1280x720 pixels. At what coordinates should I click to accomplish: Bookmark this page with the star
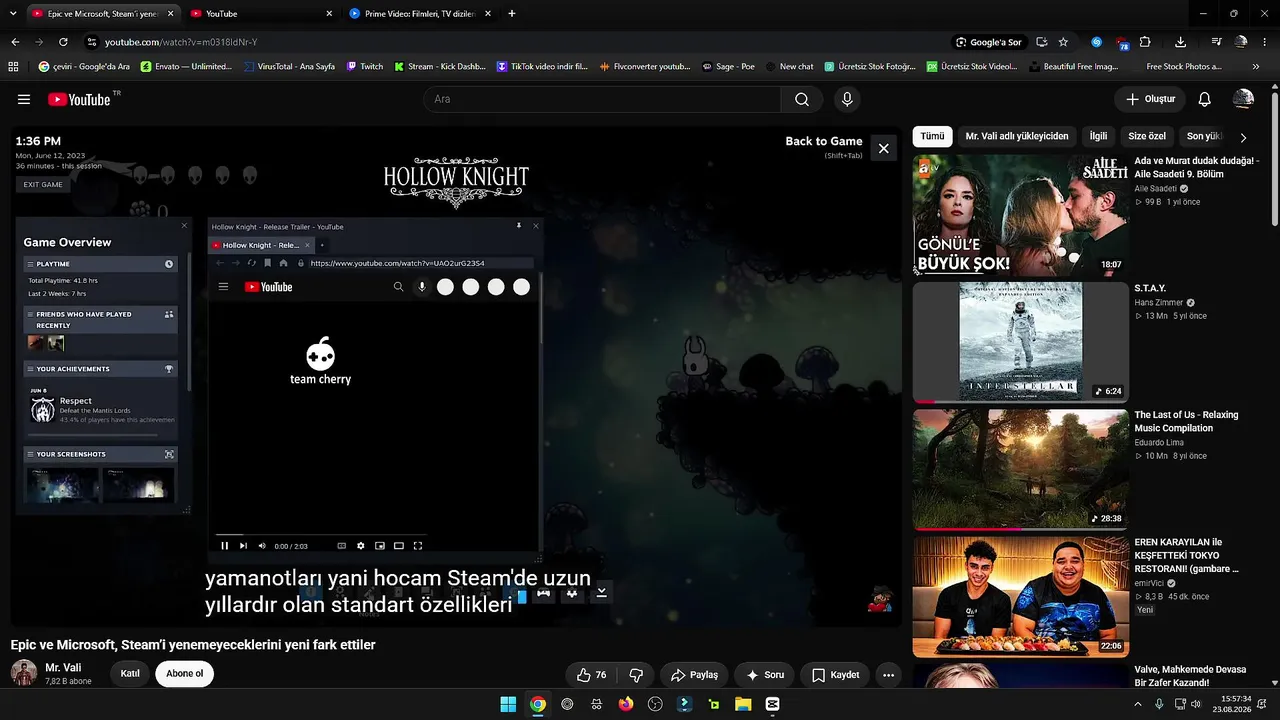[1063, 42]
